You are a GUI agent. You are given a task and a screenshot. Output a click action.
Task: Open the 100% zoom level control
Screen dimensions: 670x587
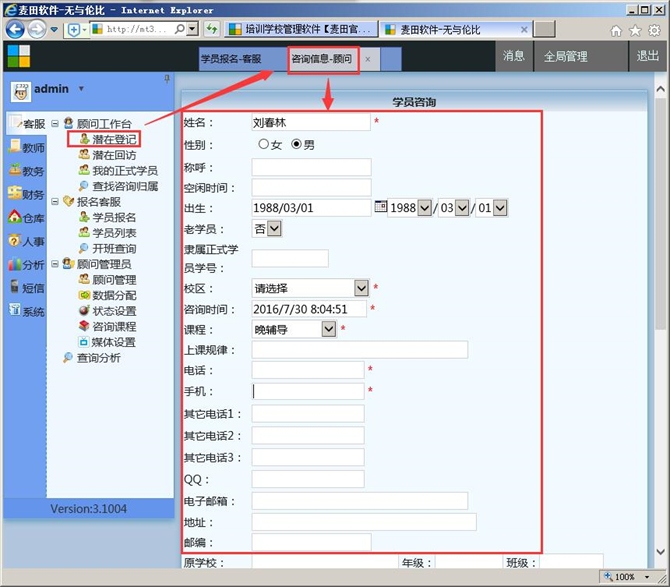[627, 577]
